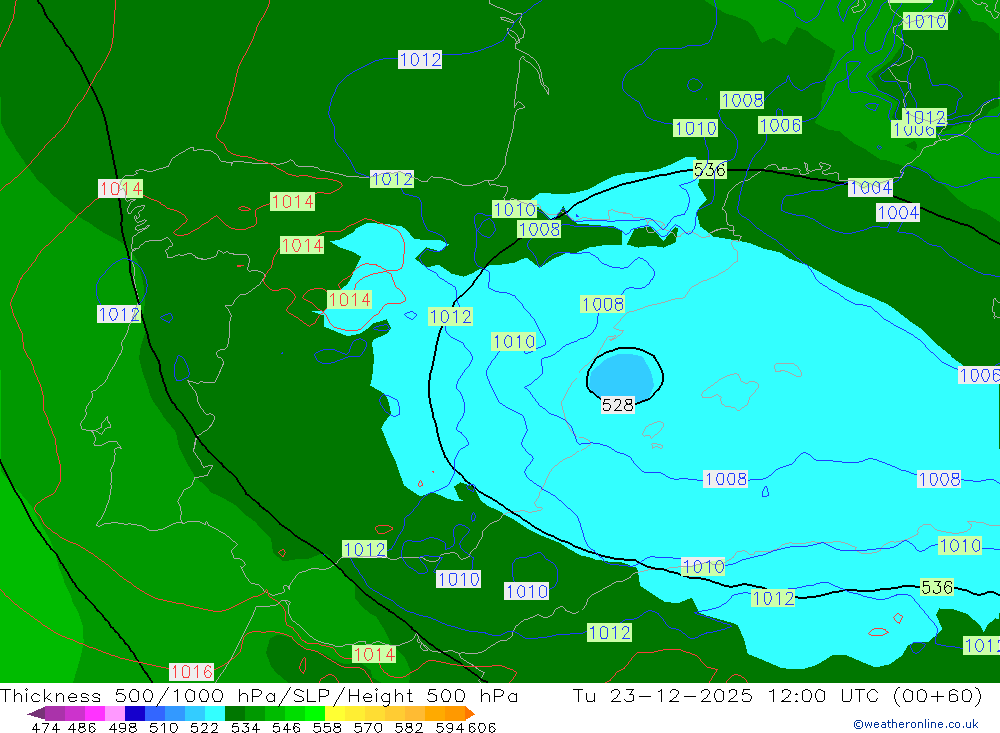Select the 'Tu 23-12-2025 12:00 UTC (00+60)' timestamp
The height and width of the screenshot is (733, 1000).
click(777, 695)
